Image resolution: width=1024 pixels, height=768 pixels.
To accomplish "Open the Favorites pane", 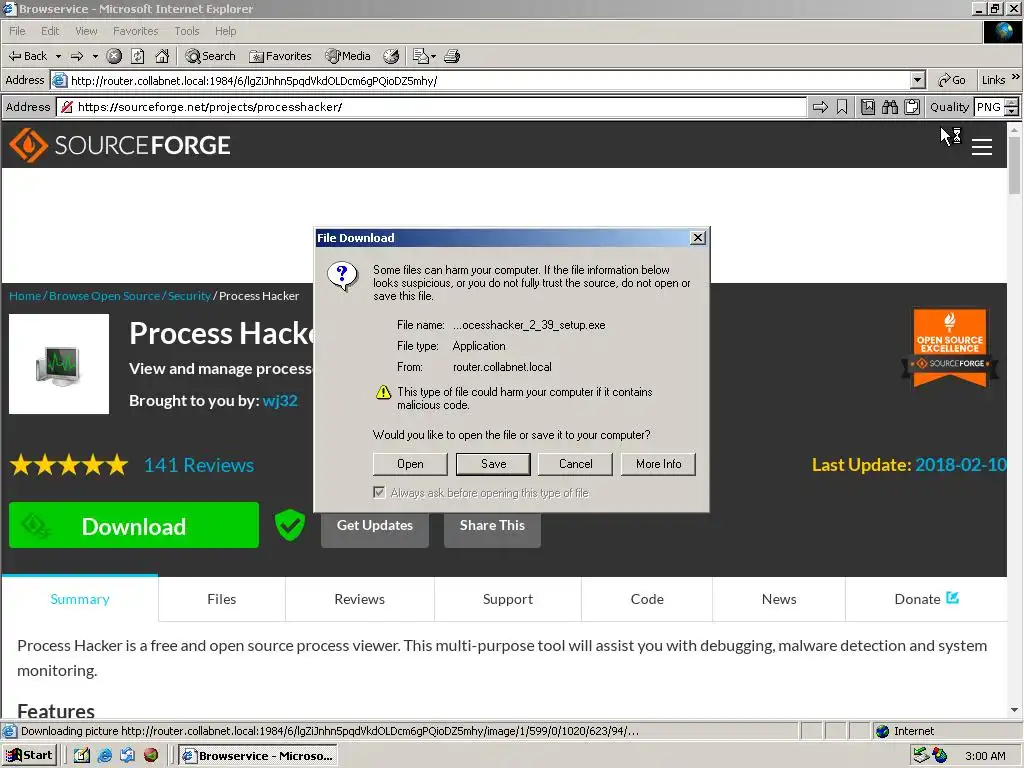I will (281, 56).
